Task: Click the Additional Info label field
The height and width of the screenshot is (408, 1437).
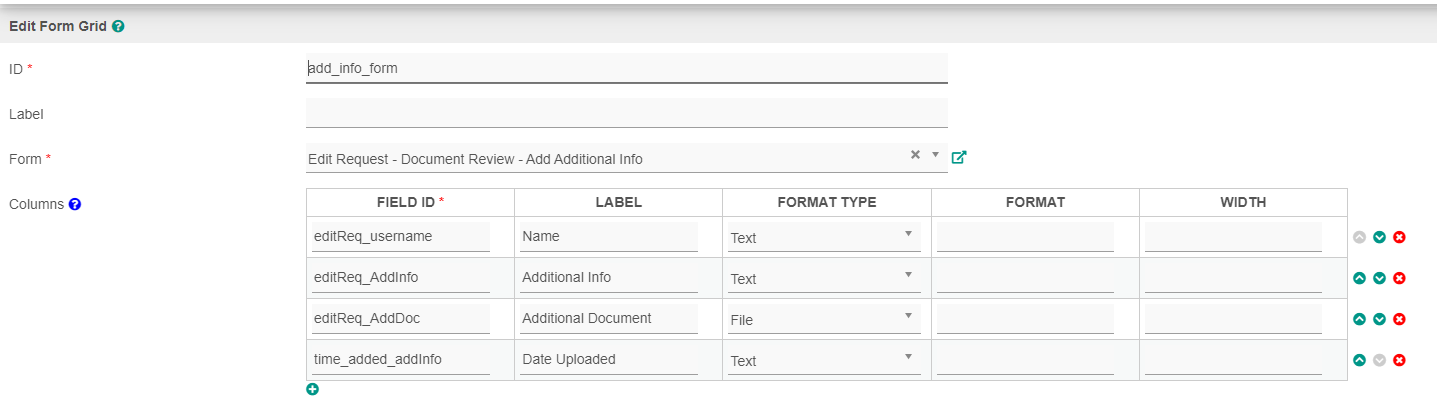Action: click(x=609, y=277)
